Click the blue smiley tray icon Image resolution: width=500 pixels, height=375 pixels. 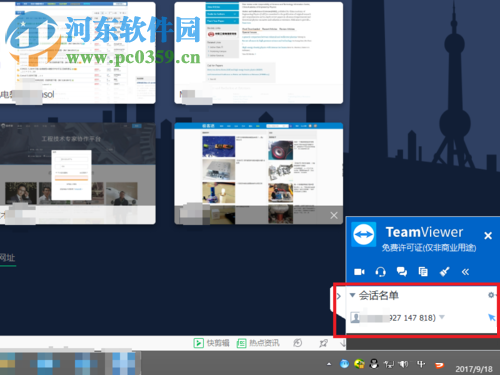344,364
